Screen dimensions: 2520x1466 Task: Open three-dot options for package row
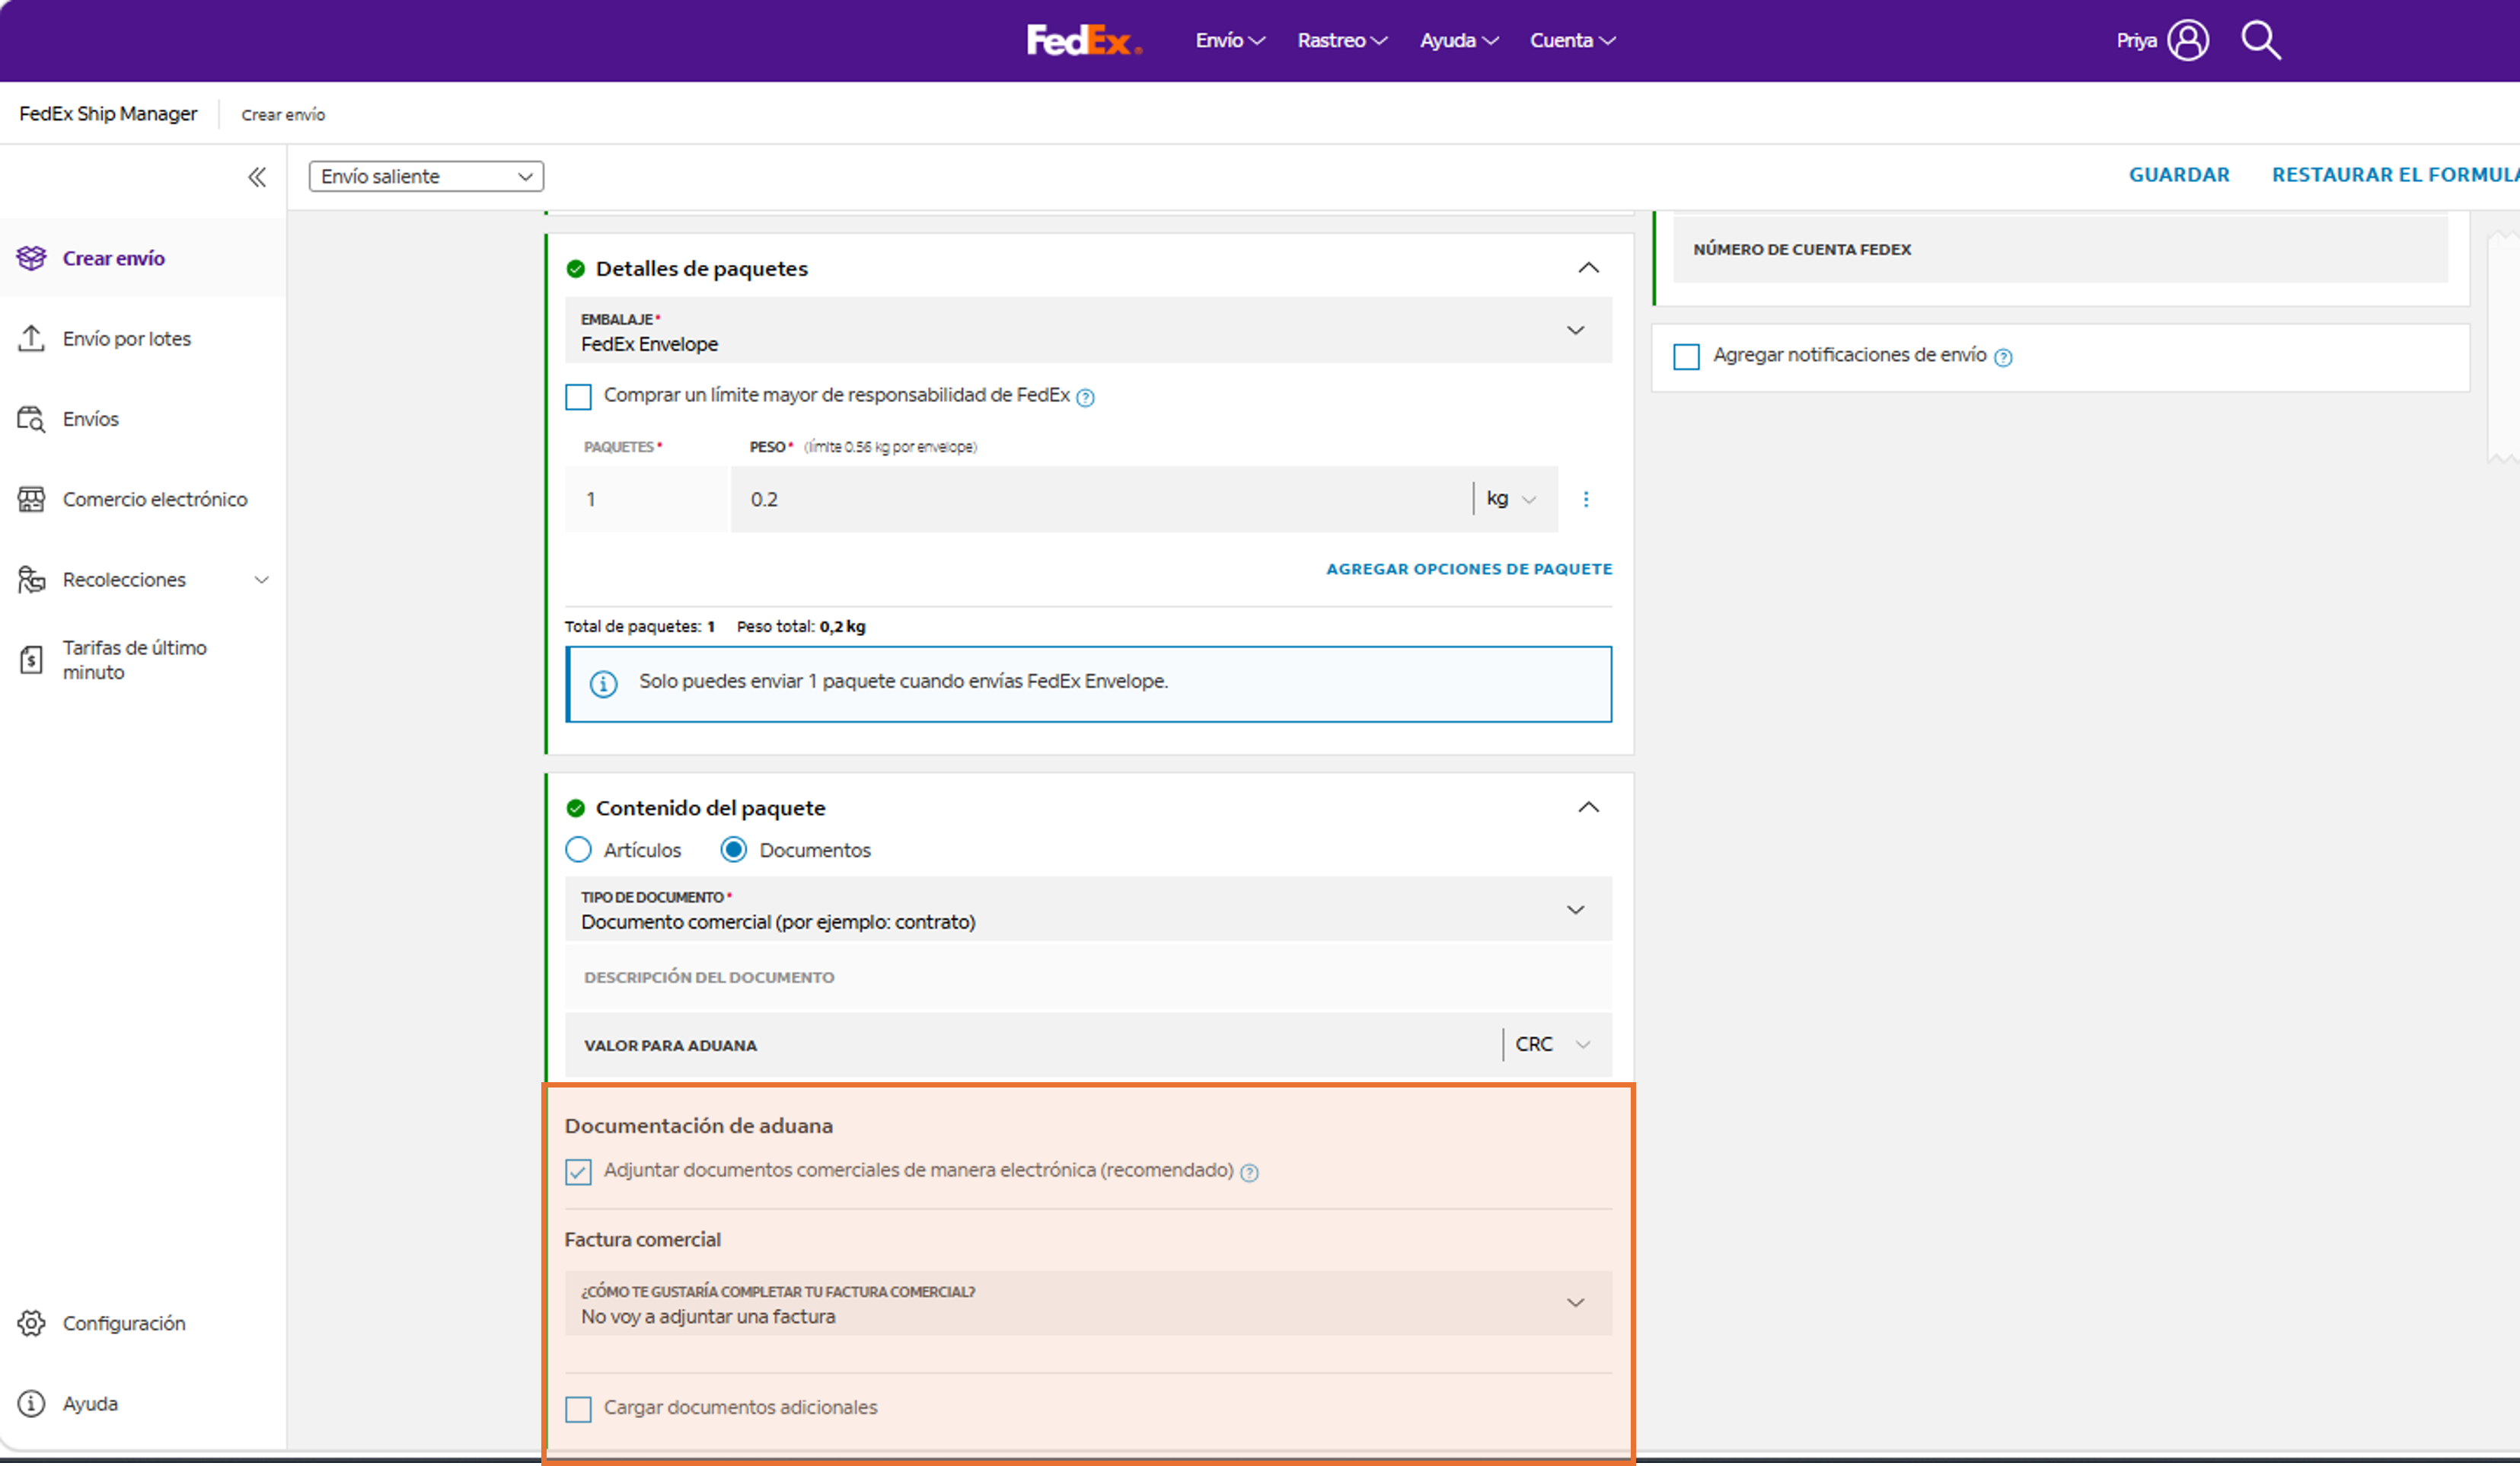point(1586,499)
